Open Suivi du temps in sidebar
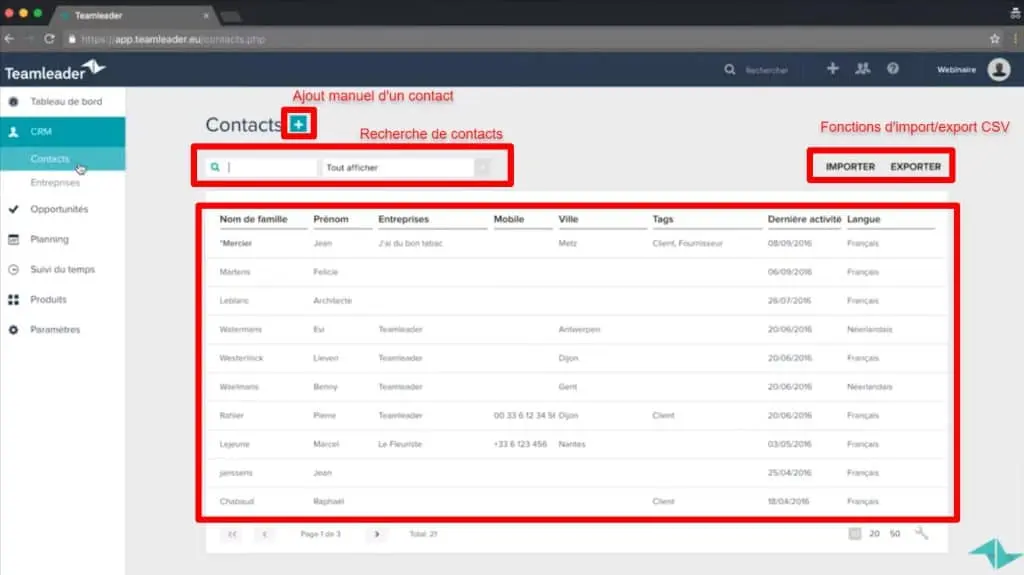Image resolution: width=1024 pixels, height=575 pixels. [x=63, y=269]
